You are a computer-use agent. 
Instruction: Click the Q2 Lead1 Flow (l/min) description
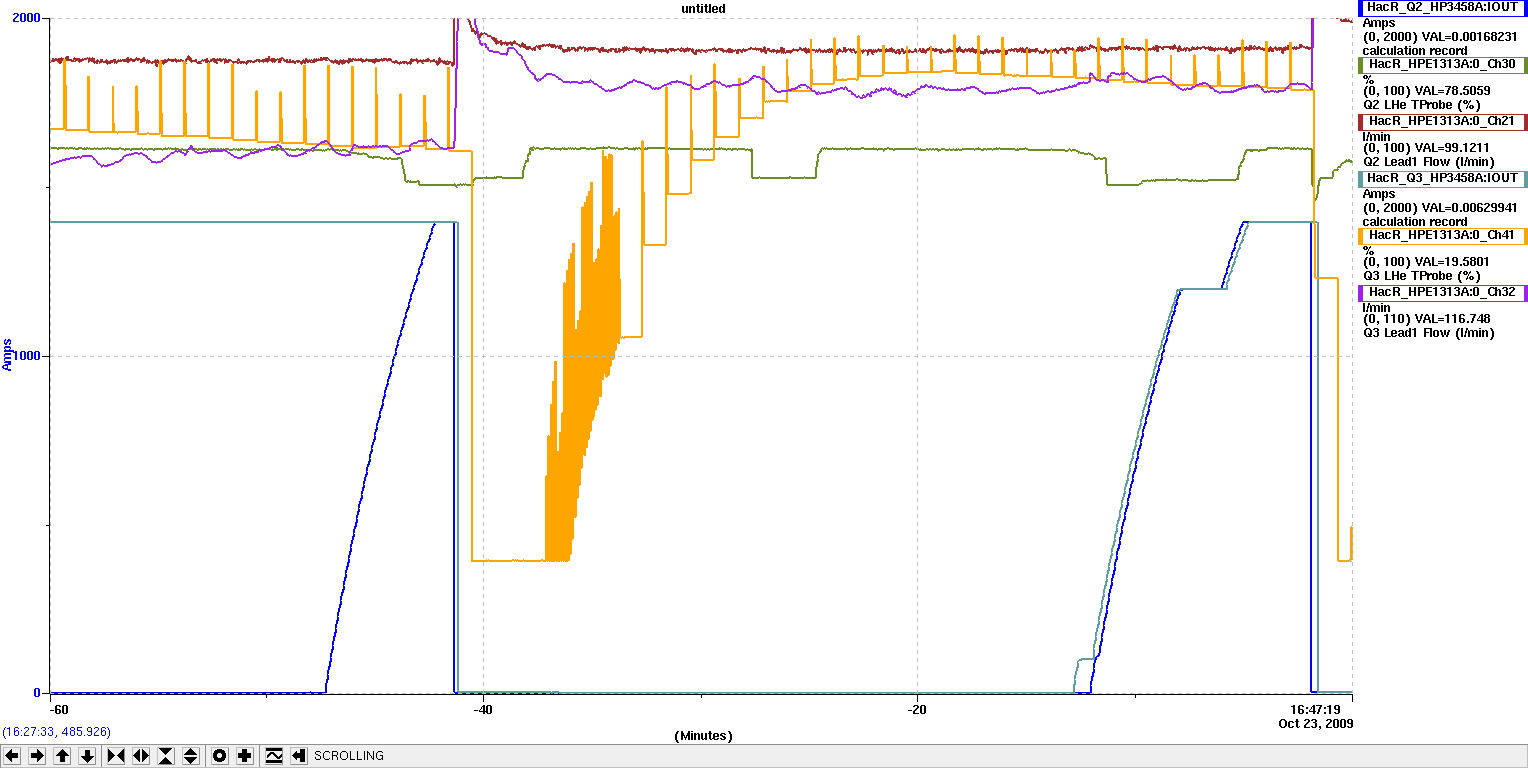click(x=1429, y=161)
